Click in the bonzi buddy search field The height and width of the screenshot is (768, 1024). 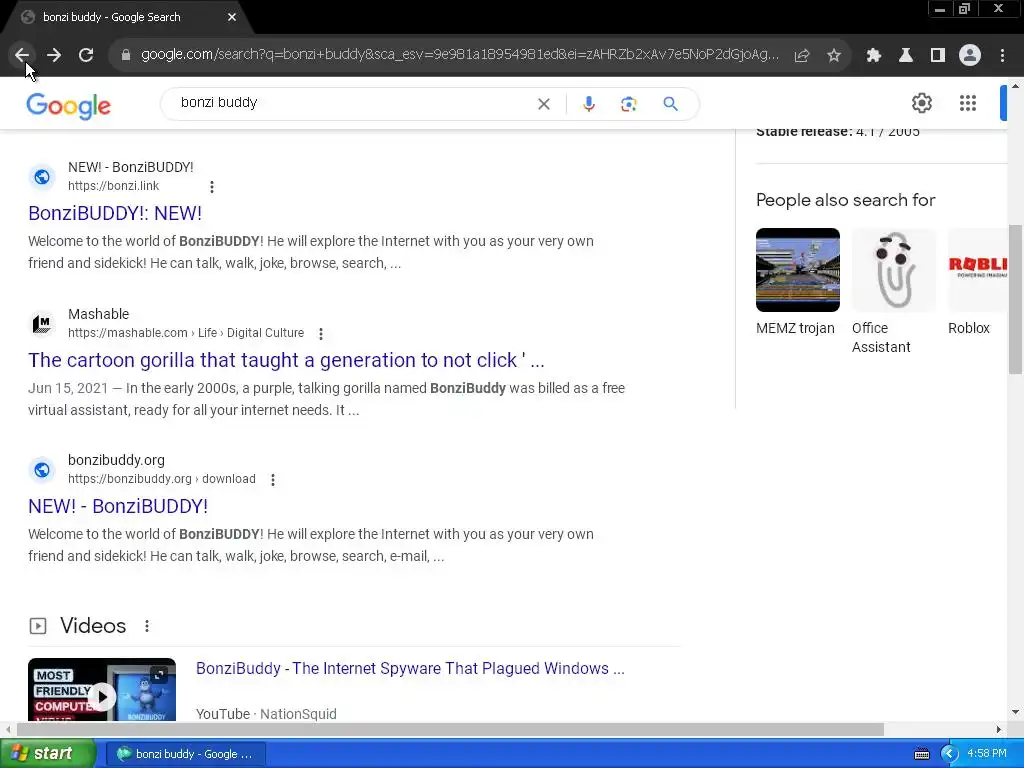353,103
